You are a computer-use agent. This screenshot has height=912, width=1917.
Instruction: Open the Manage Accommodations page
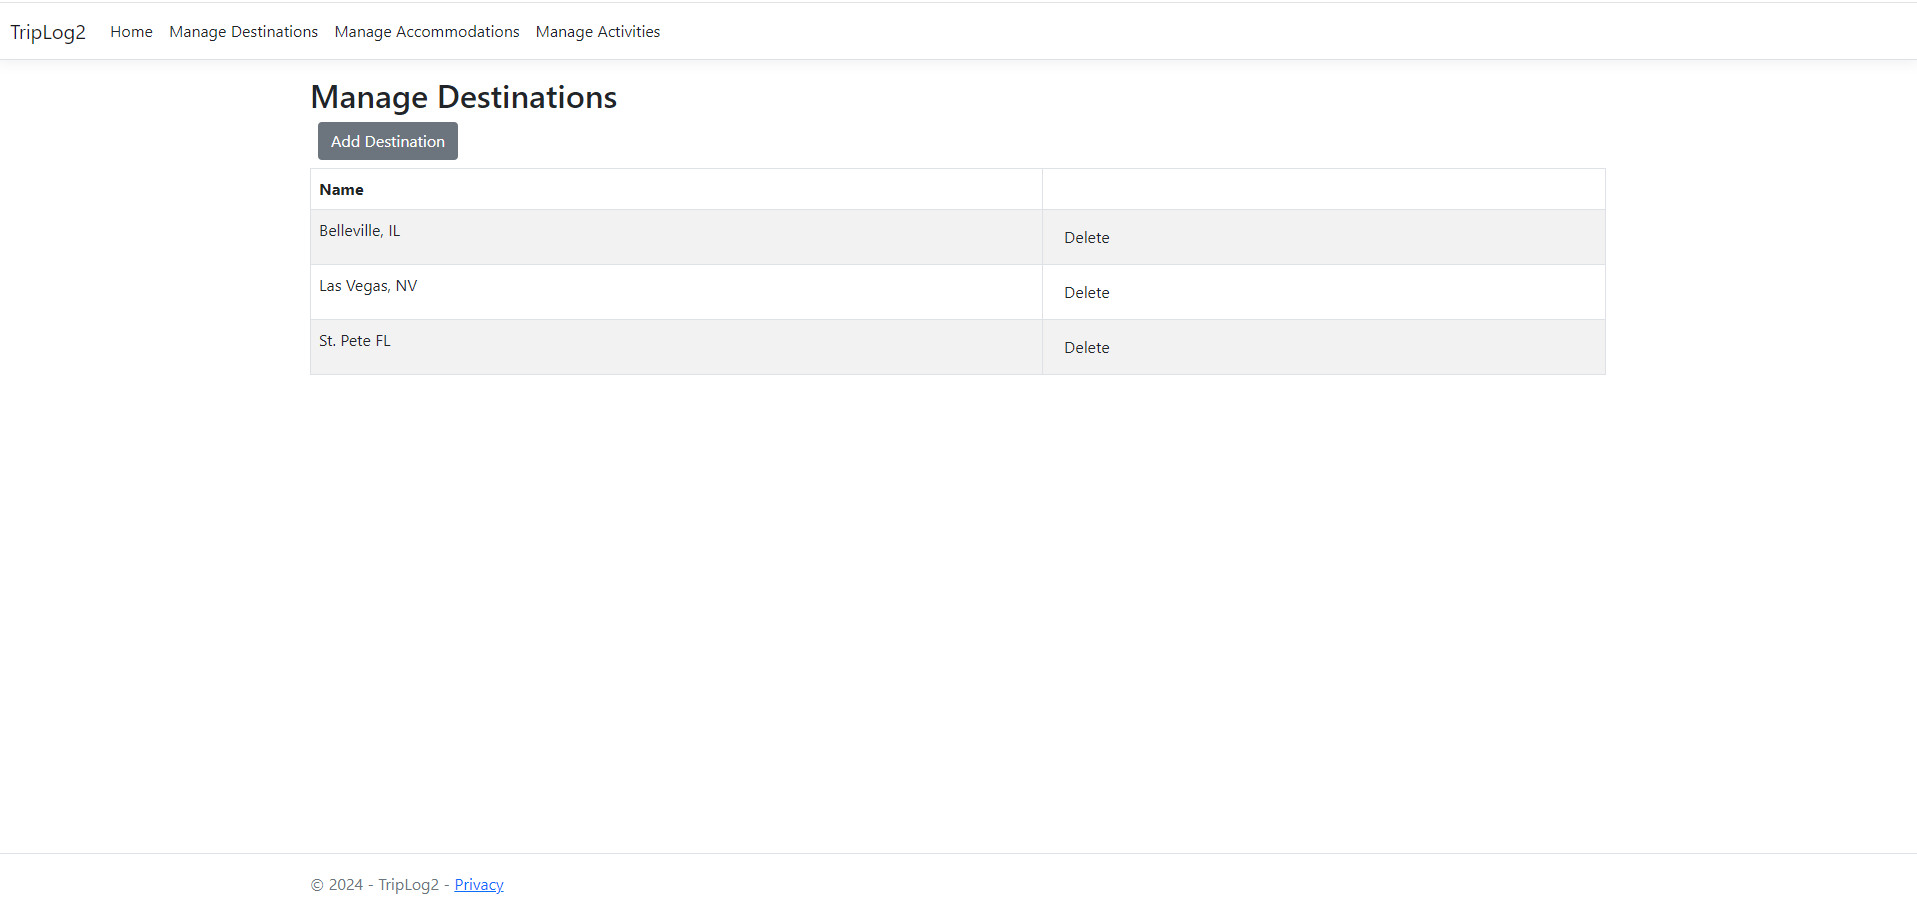[426, 31]
